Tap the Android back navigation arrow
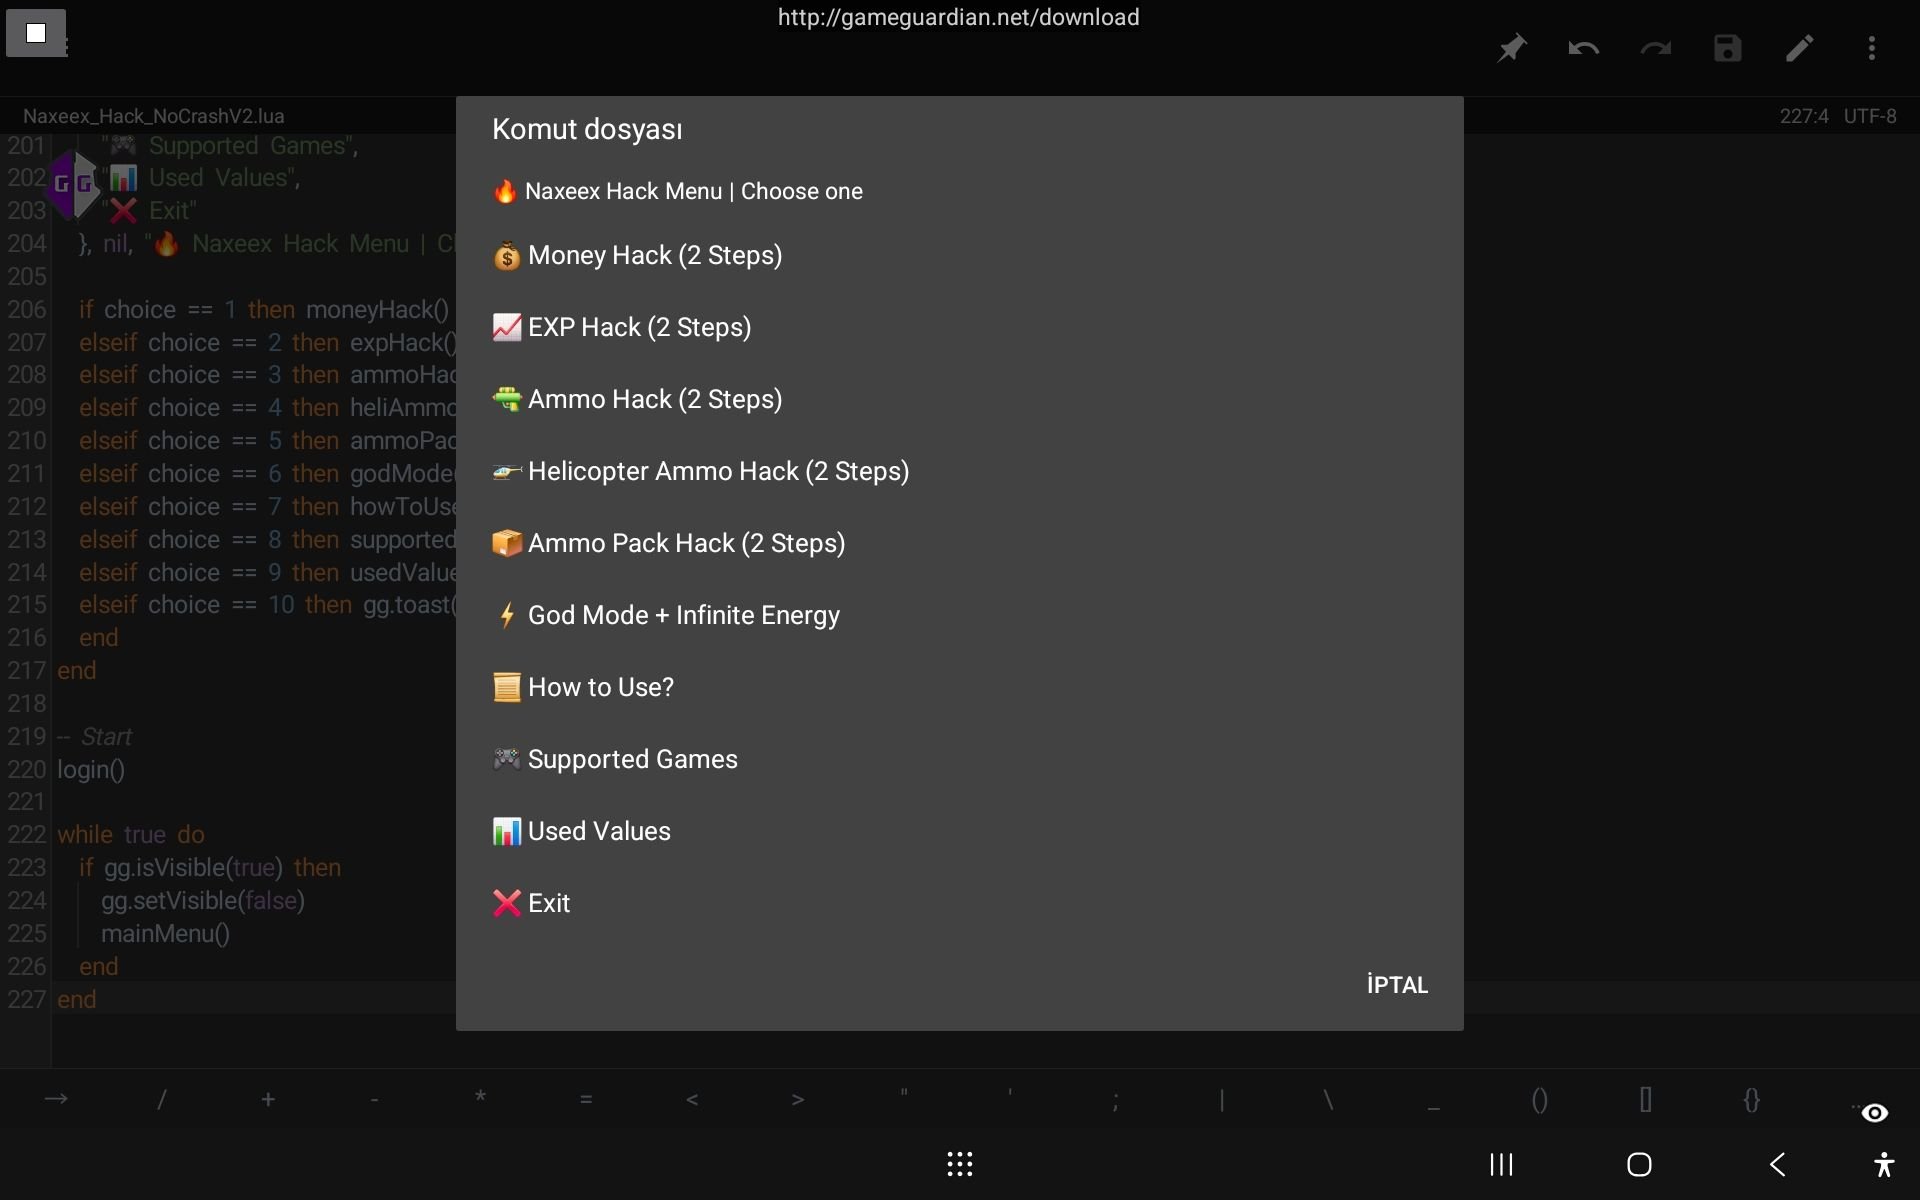Image resolution: width=1920 pixels, height=1200 pixels. click(1777, 1164)
